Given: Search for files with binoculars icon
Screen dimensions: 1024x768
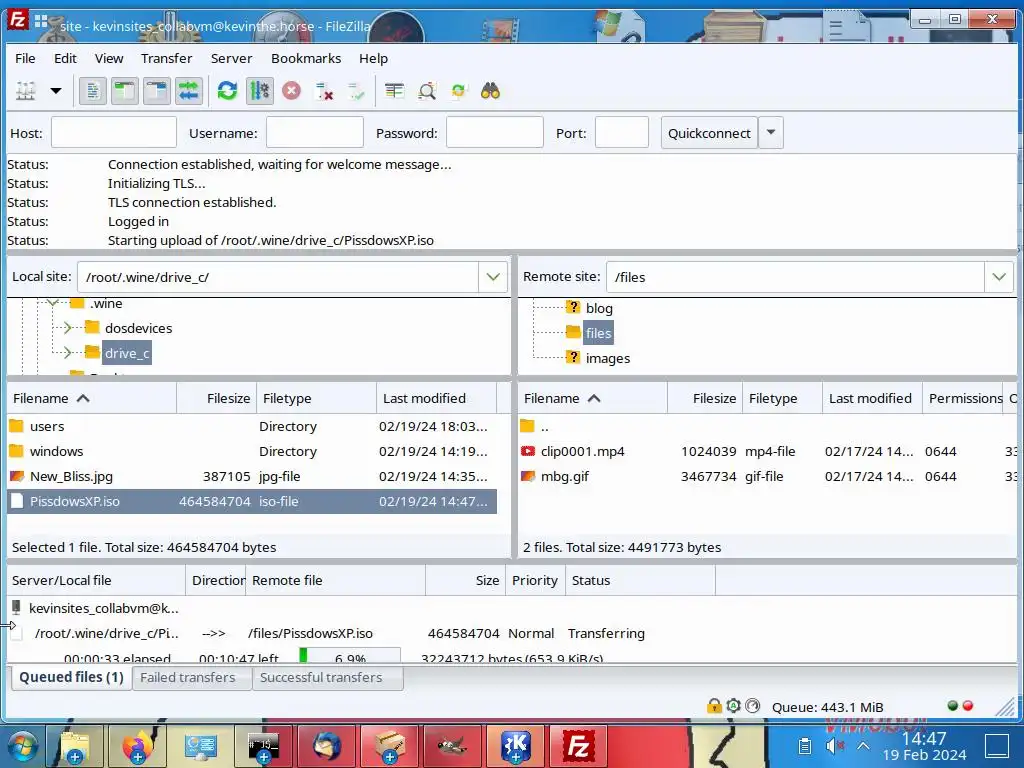Looking at the screenshot, I should pyautogui.click(x=490, y=91).
